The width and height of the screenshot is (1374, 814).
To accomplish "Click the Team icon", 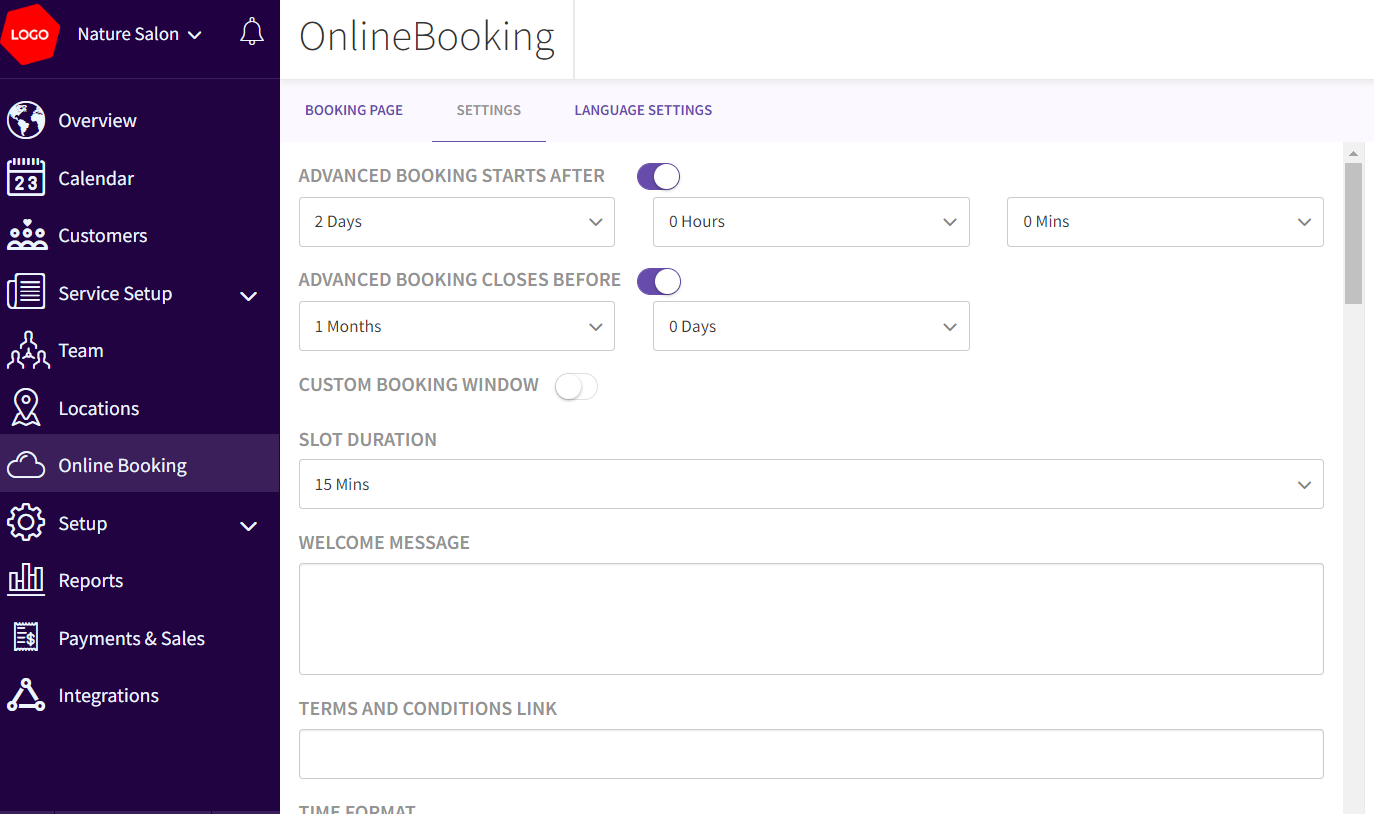I will [x=26, y=350].
